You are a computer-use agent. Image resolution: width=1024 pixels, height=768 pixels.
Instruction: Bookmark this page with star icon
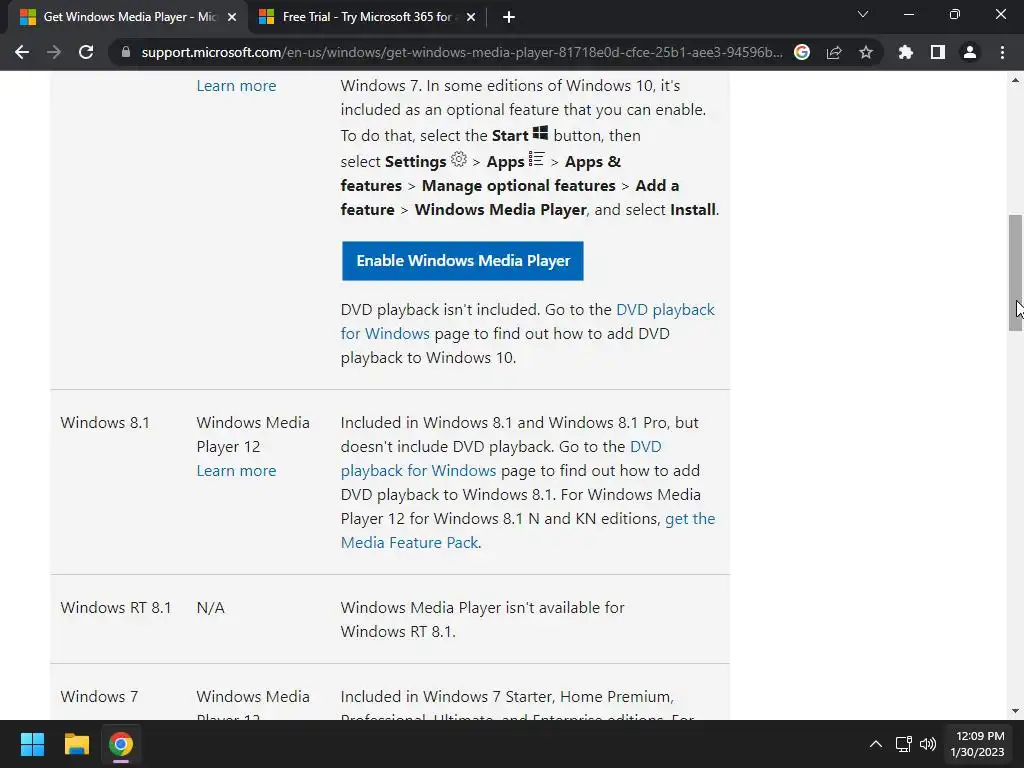click(866, 52)
